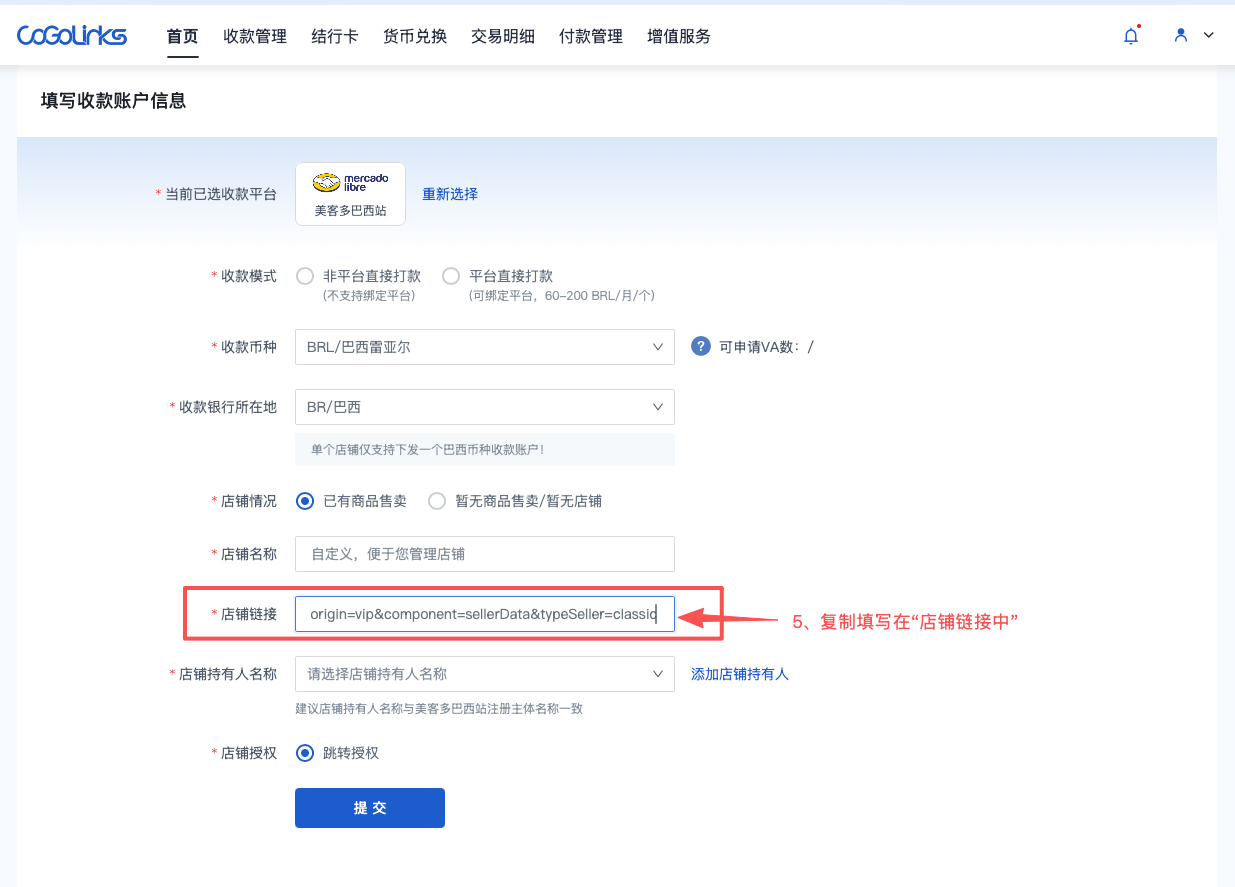Open 交易明细 menu
1235x887 pixels.
tap(503, 36)
